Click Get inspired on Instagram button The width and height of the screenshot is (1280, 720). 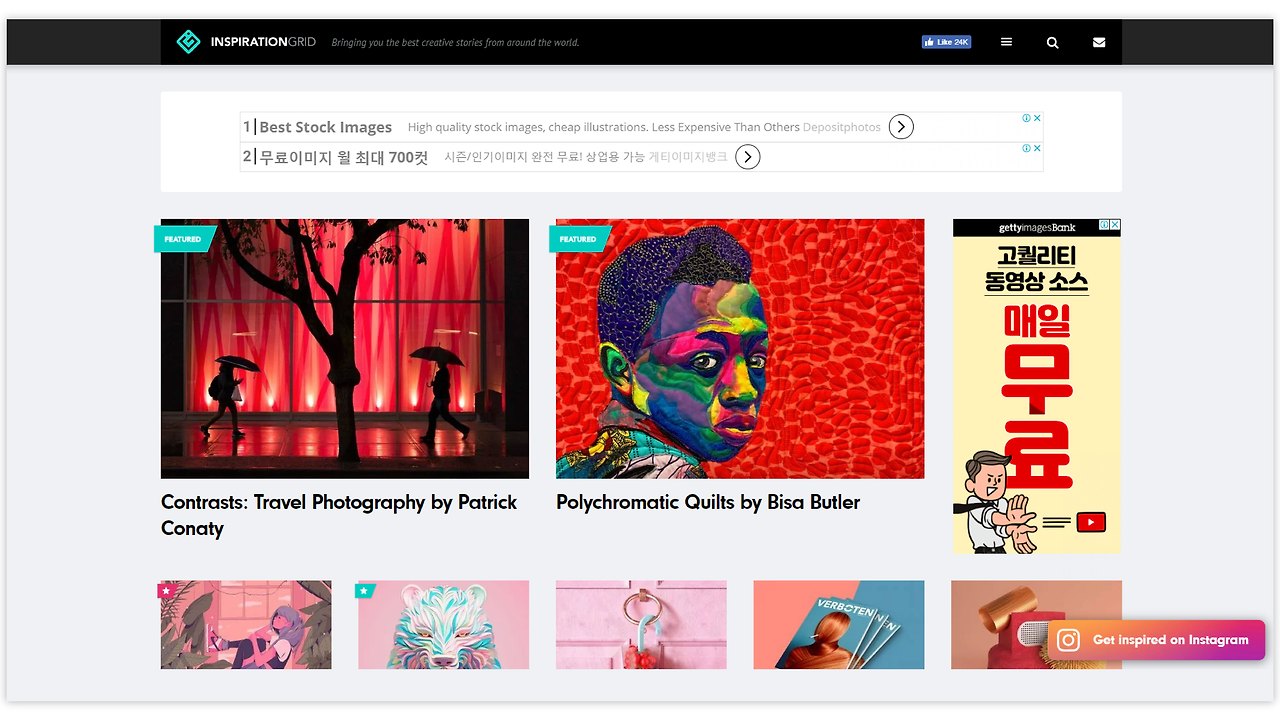click(x=1156, y=640)
